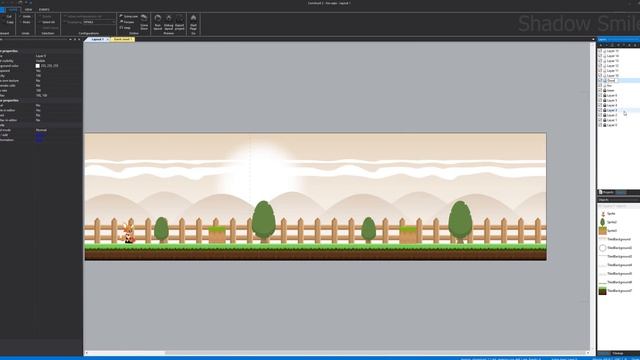Image resolution: width=640 pixels, height=360 pixels.
Task: Click the layer name edit field
Action: [x=612, y=80]
